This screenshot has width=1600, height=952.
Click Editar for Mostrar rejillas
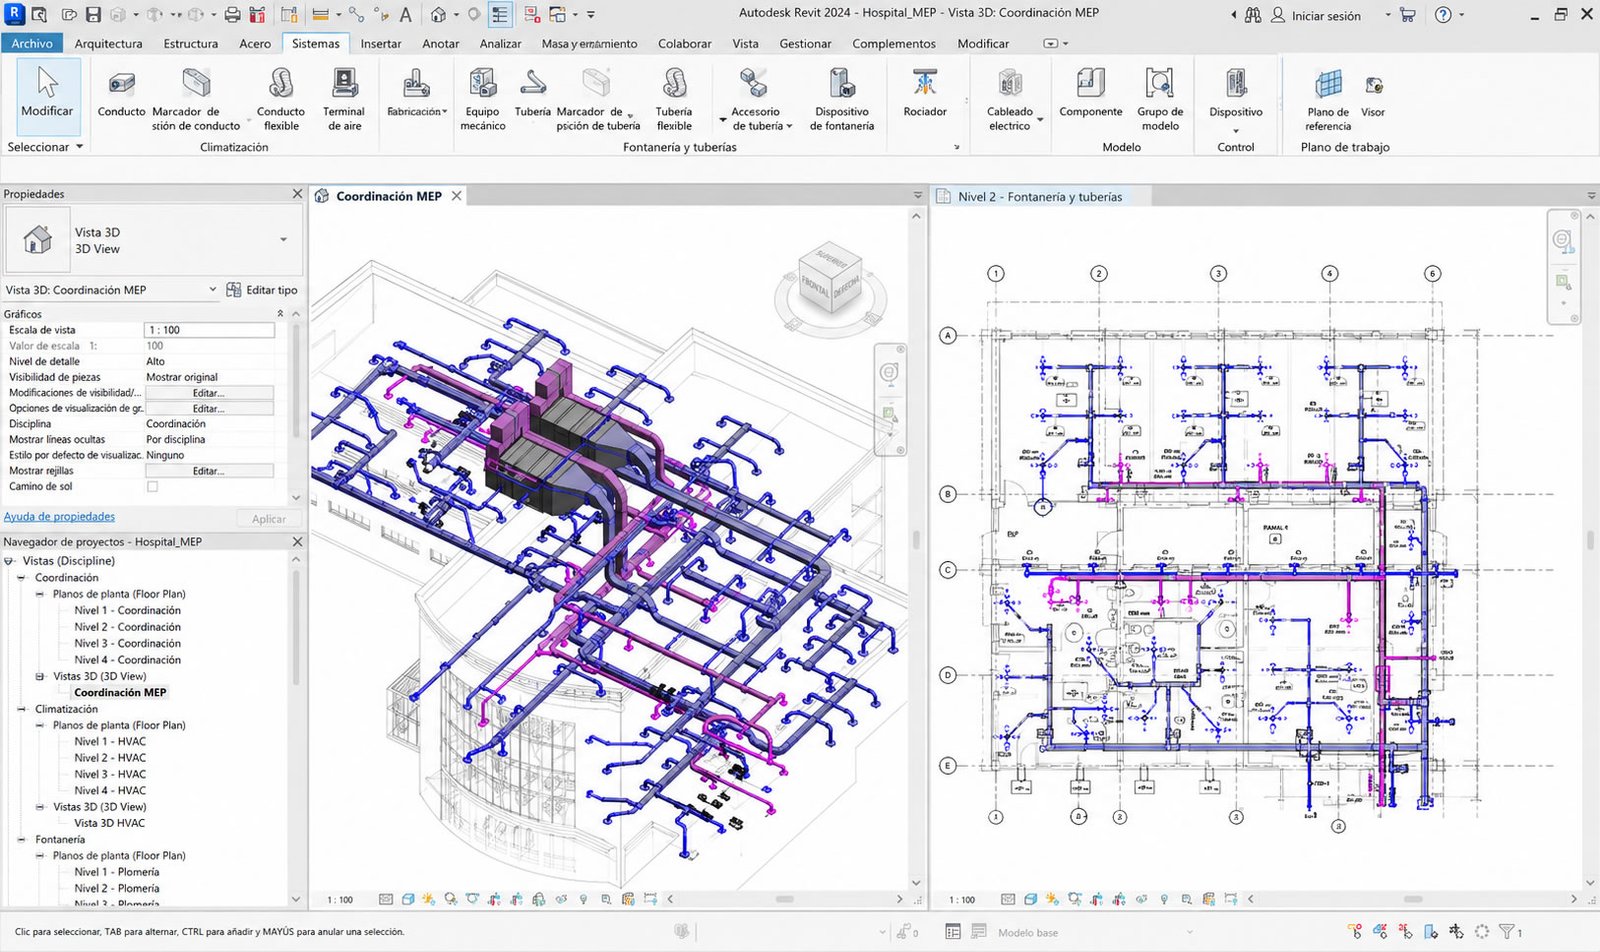pyautogui.click(x=209, y=471)
